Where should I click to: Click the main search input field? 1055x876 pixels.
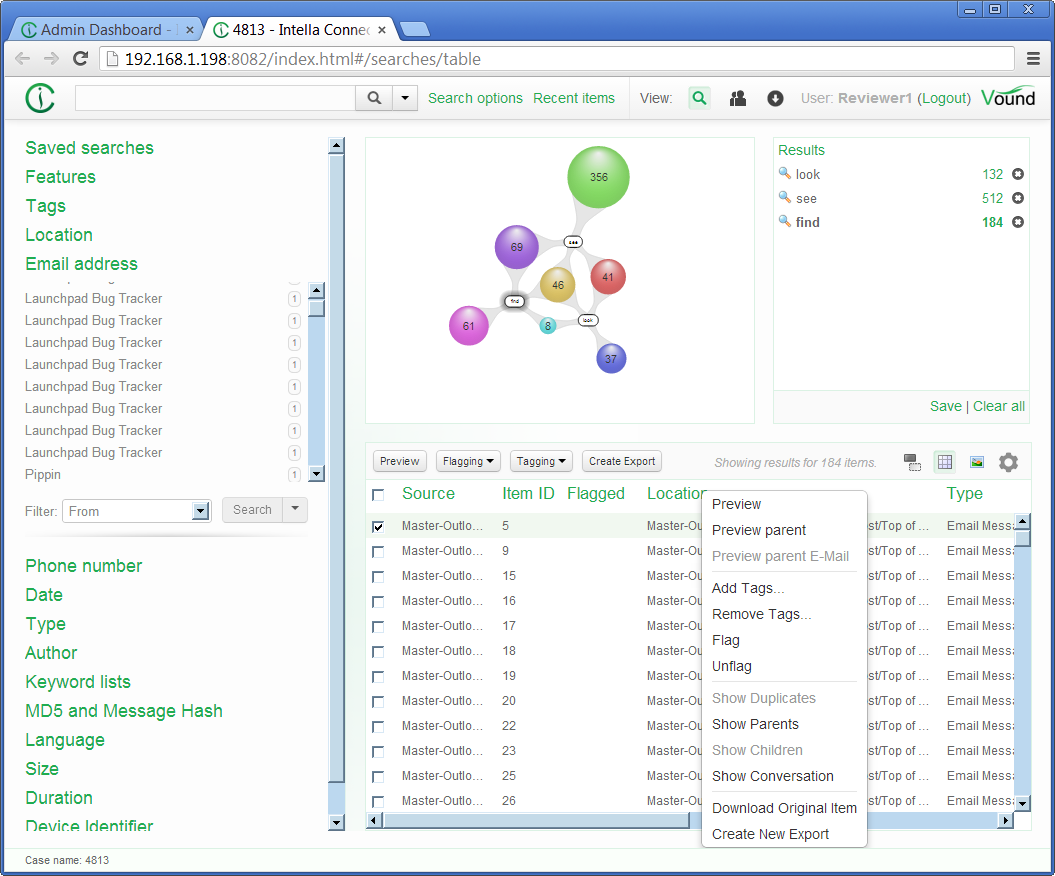[x=215, y=98]
